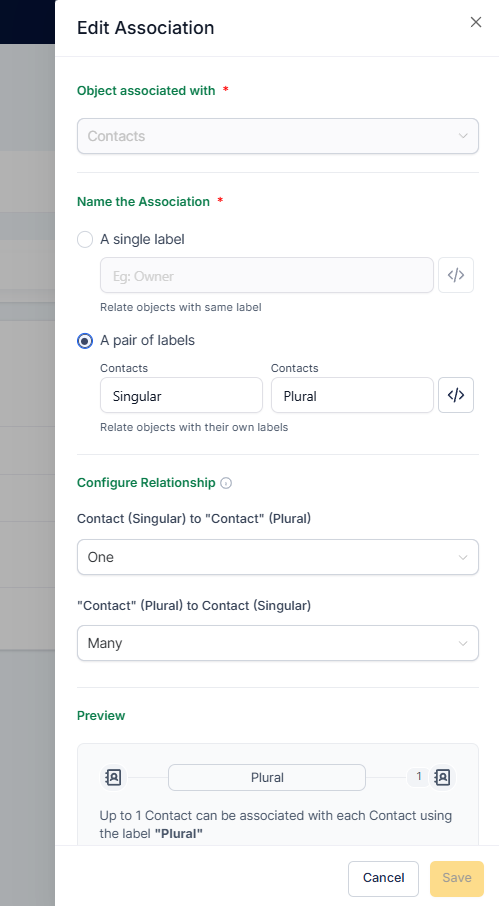The image size is (499, 906).
Task: Click code icon beside Plural label field
Action: point(456,395)
